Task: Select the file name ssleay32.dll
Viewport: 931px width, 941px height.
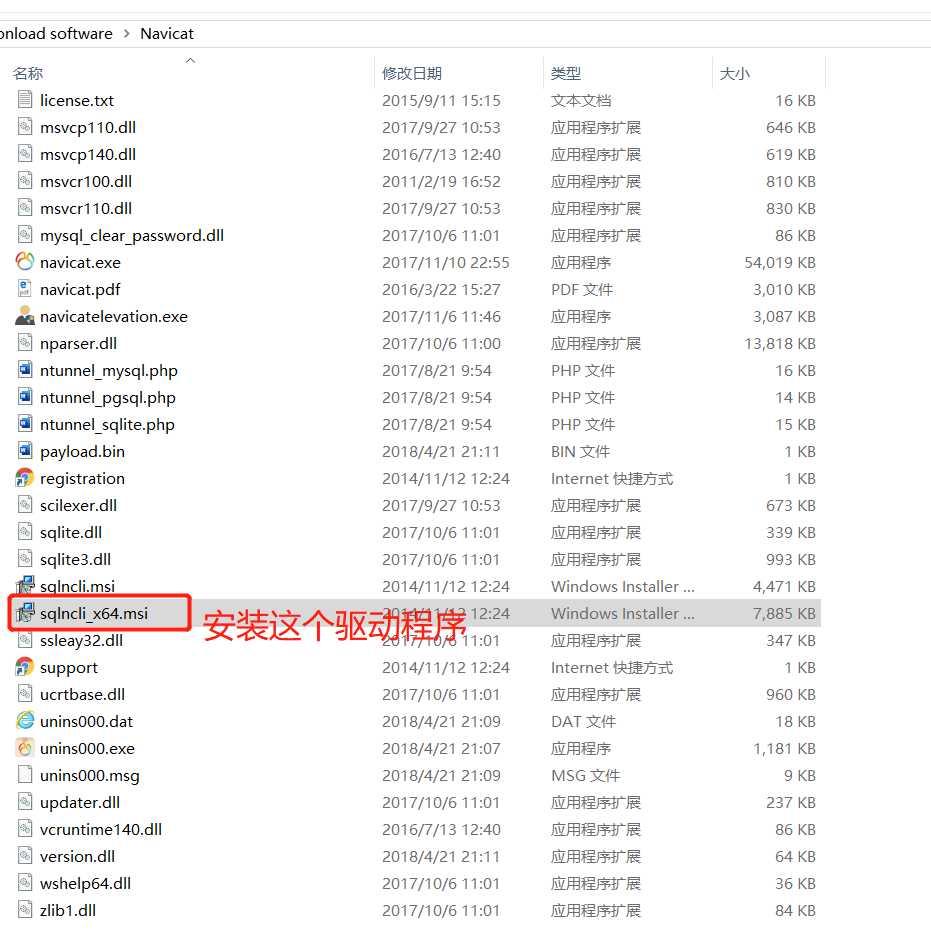Action: (x=82, y=640)
